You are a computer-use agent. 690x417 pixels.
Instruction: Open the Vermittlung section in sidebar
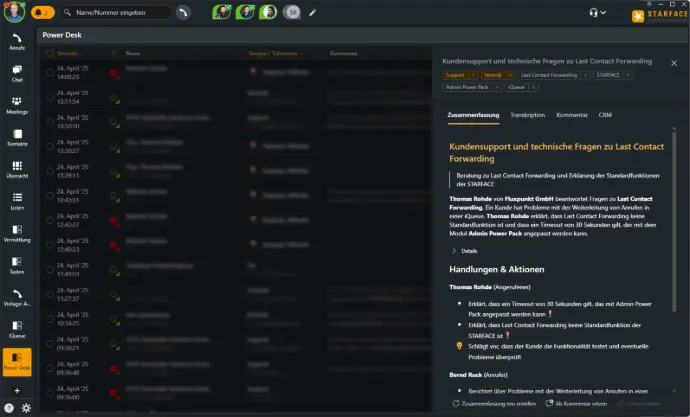point(17,234)
